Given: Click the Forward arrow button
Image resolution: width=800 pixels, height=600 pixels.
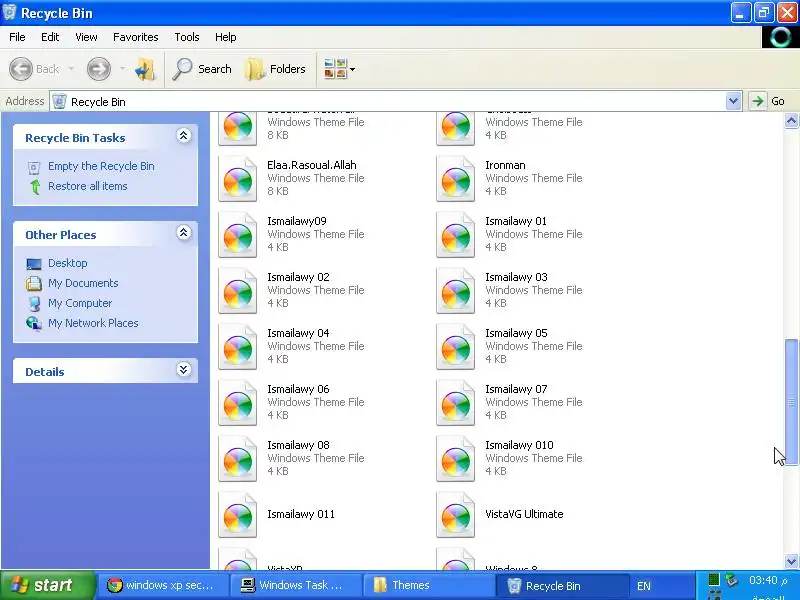Looking at the screenshot, I should pyautogui.click(x=98, y=69).
